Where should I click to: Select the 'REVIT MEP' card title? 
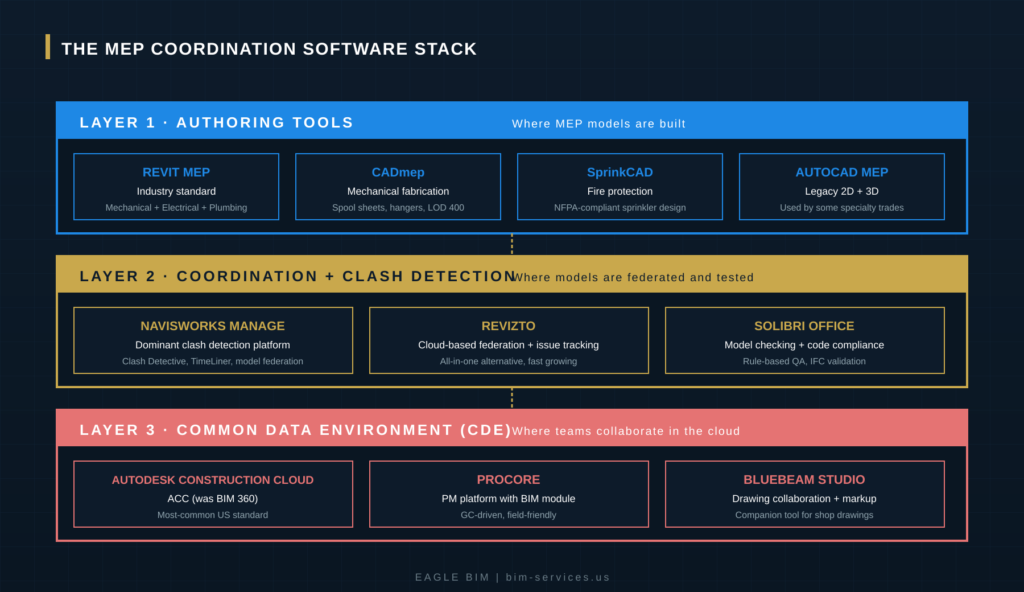pyautogui.click(x=176, y=173)
